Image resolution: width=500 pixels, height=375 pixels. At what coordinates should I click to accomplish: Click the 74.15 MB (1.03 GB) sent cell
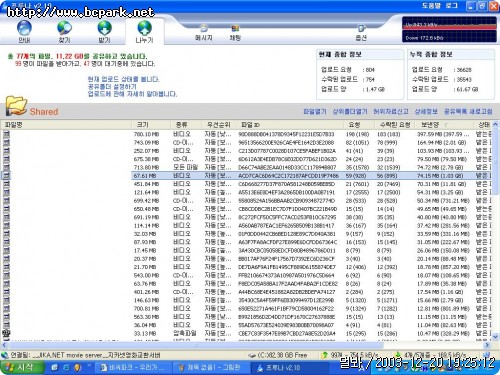tap(440, 176)
